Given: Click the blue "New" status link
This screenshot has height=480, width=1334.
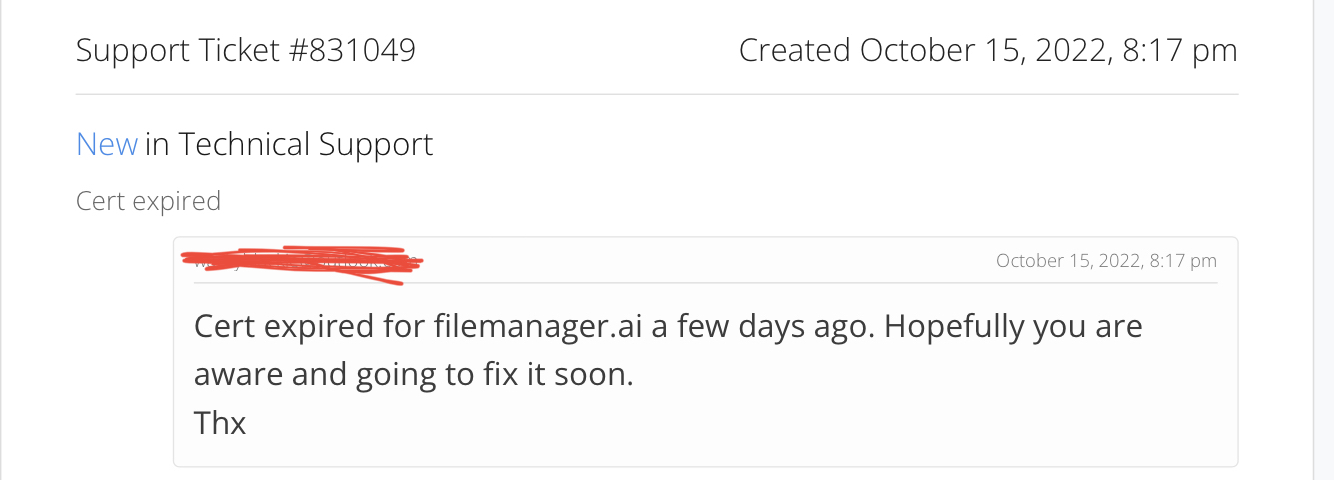Looking at the screenshot, I should coord(106,145).
